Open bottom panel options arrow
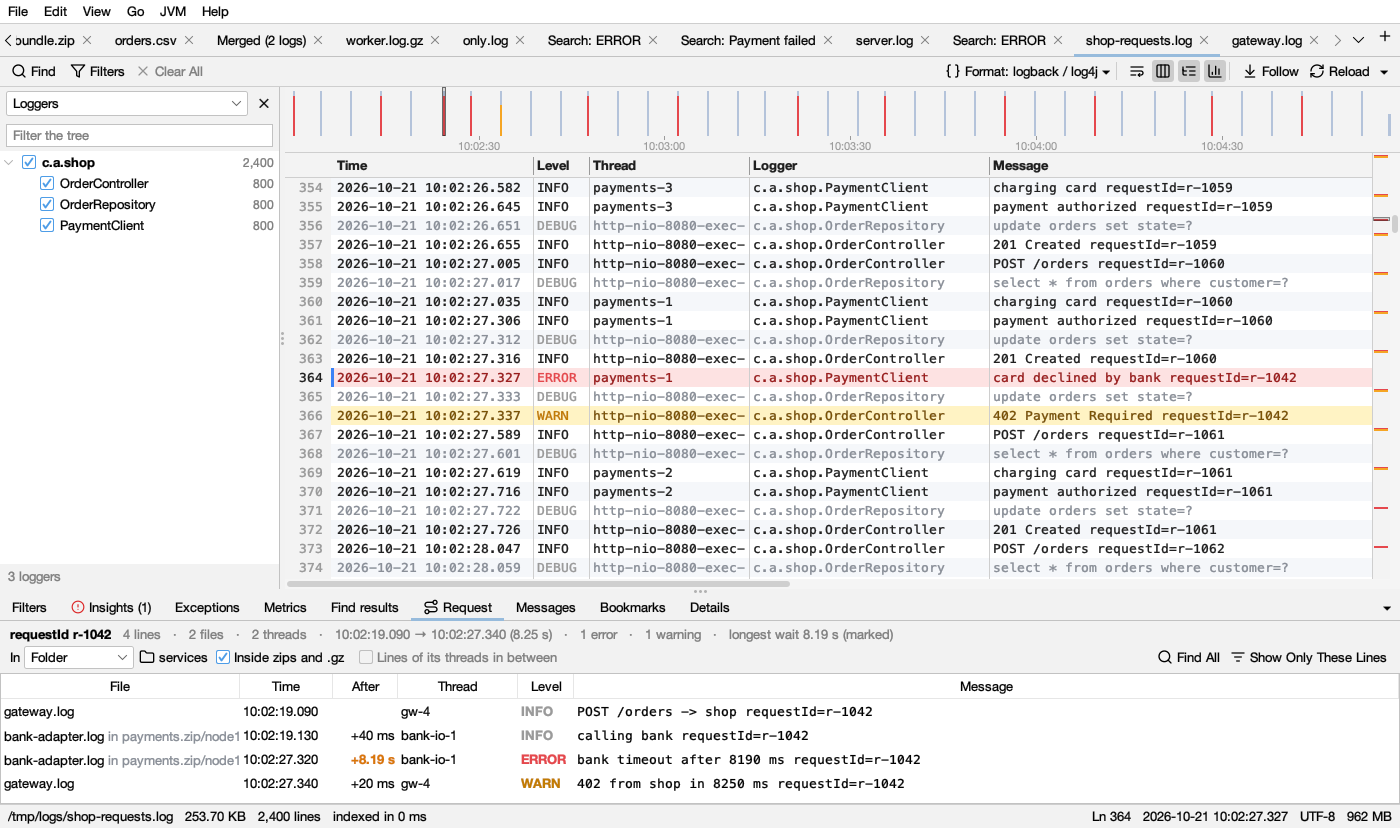The height and width of the screenshot is (828, 1400). 1387,608
